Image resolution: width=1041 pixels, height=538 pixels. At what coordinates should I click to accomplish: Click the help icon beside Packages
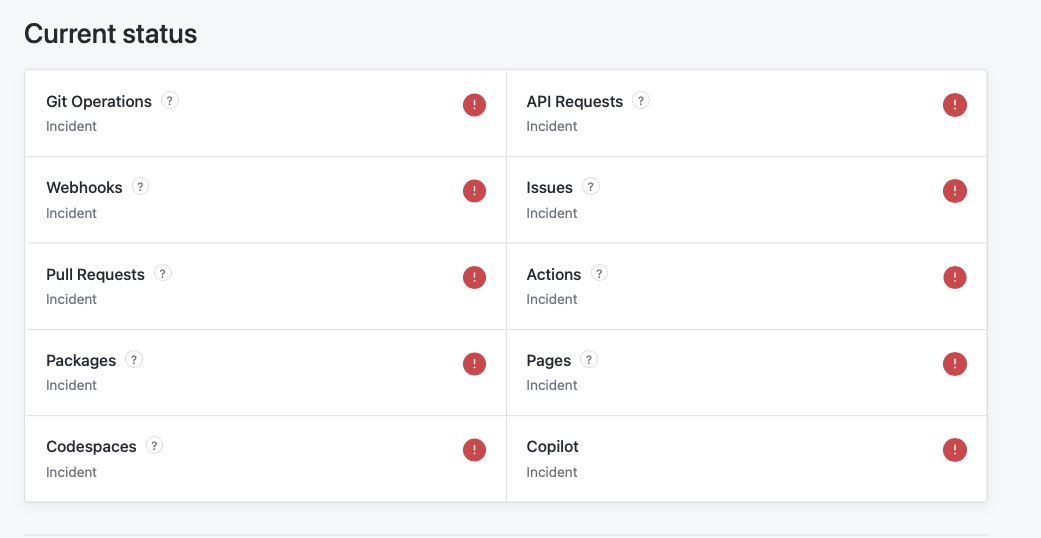134,359
